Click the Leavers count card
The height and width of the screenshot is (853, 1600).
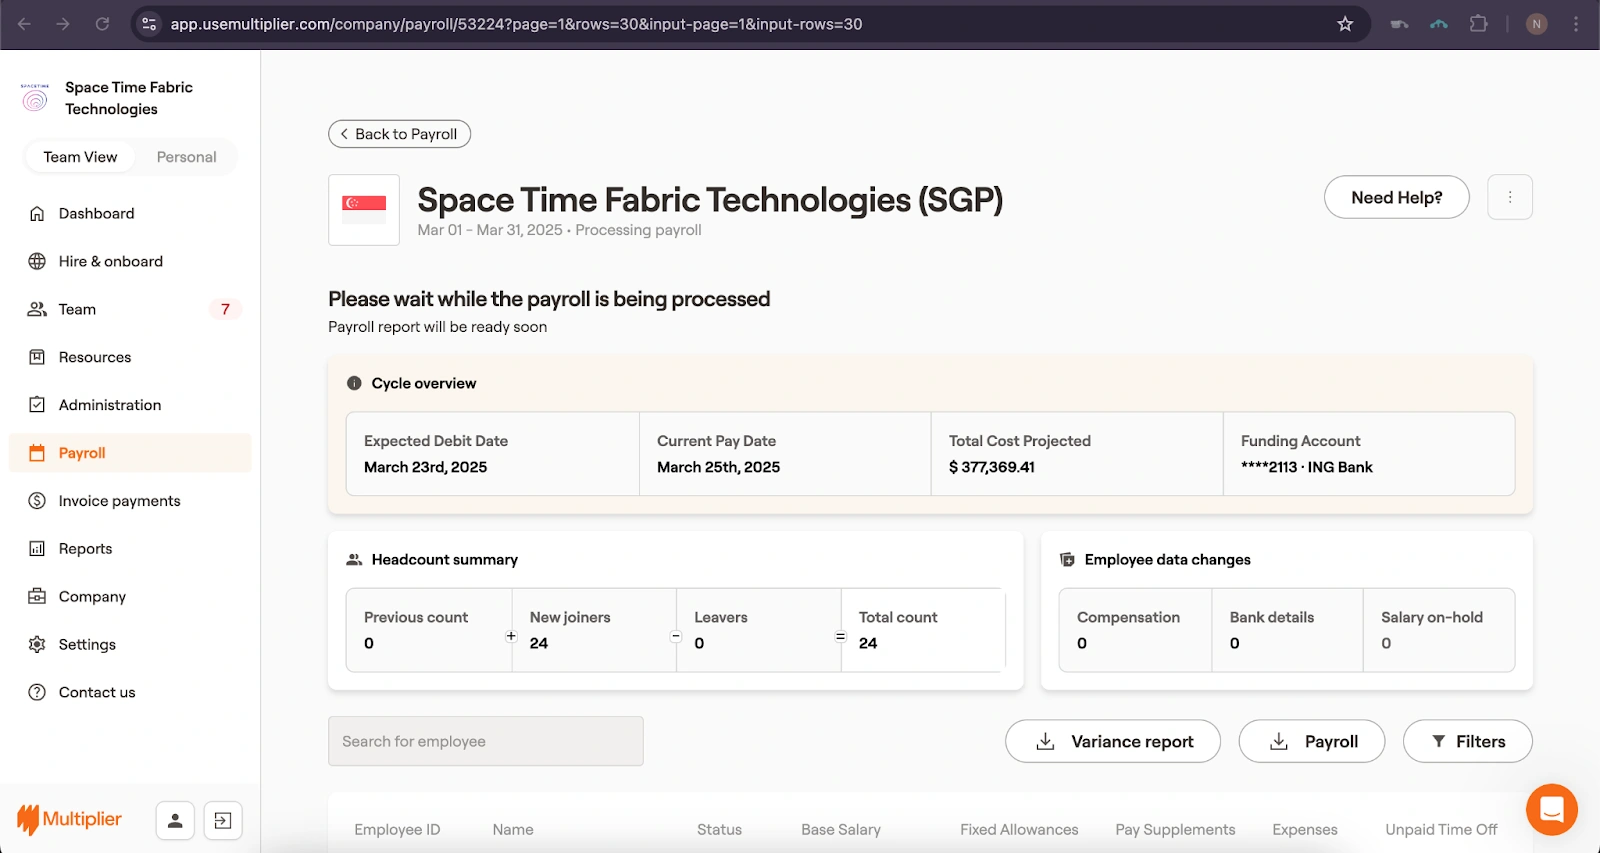tap(759, 630)
